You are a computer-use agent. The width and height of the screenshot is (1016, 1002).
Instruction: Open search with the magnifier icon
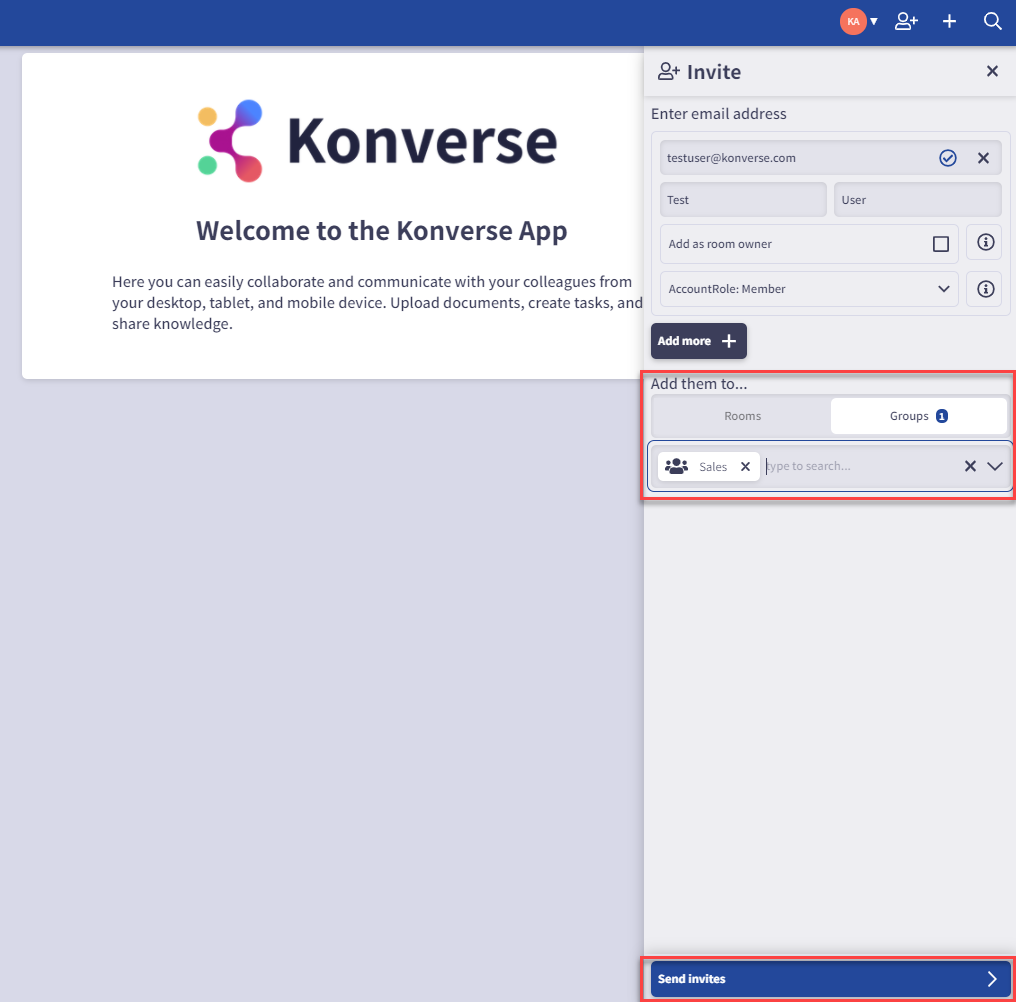[x=992, y=21]
